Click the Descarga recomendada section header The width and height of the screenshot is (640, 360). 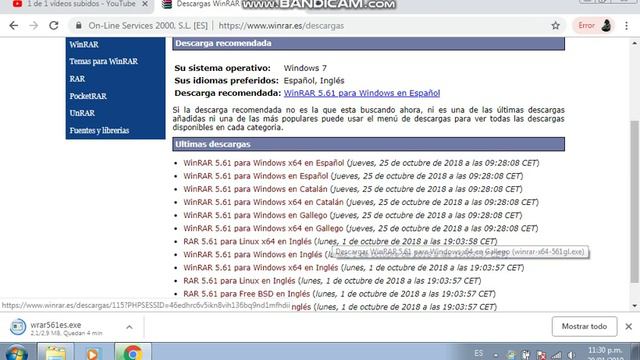(x=368, y=43)
